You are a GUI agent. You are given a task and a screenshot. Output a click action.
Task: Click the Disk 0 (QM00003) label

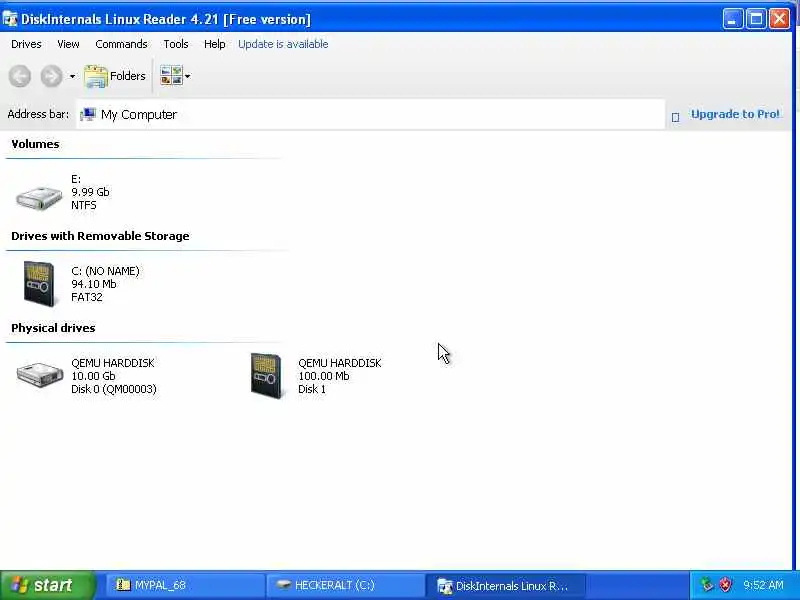(x=114, y=389)
